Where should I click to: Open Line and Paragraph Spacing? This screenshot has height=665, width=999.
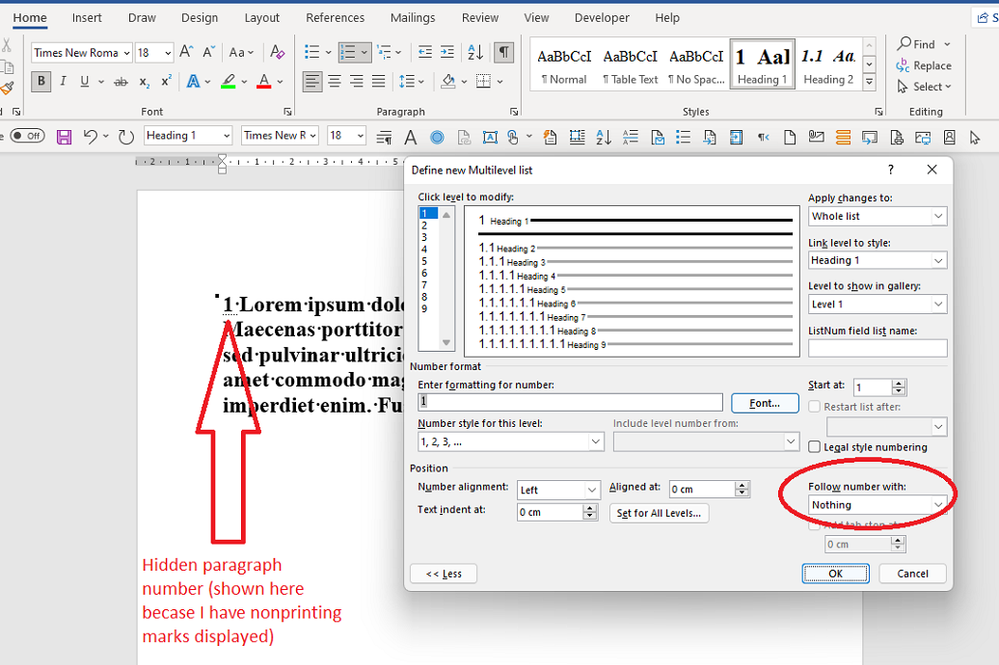(x=406, y=82)
